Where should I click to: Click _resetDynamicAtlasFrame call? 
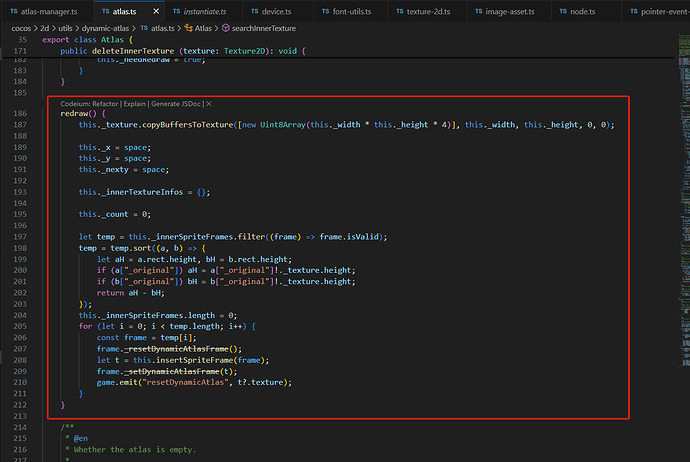click(x=176, y=348)
